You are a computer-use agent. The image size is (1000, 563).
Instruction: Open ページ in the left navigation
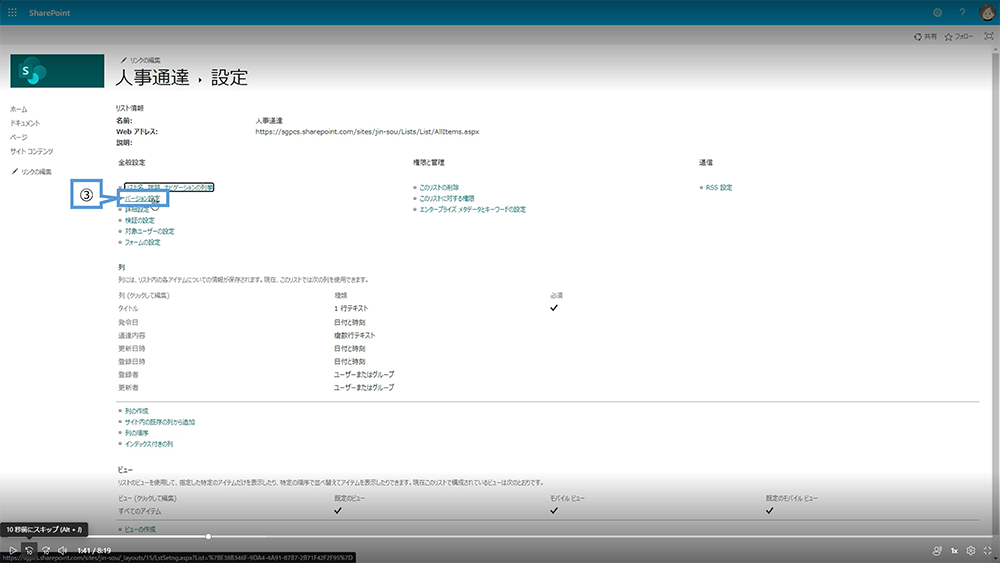click(18, 137)
